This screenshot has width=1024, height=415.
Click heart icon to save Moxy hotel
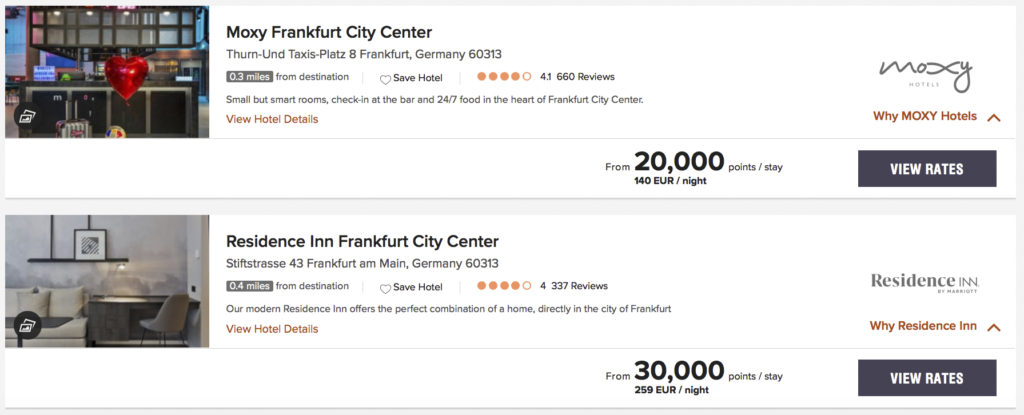click(x=385, y=79)
